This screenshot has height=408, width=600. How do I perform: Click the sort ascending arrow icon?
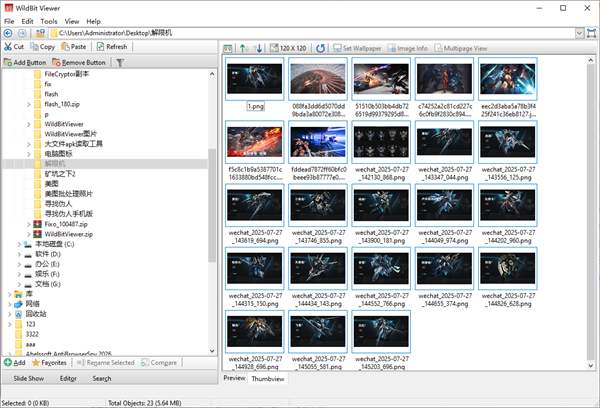pos(243,48)
